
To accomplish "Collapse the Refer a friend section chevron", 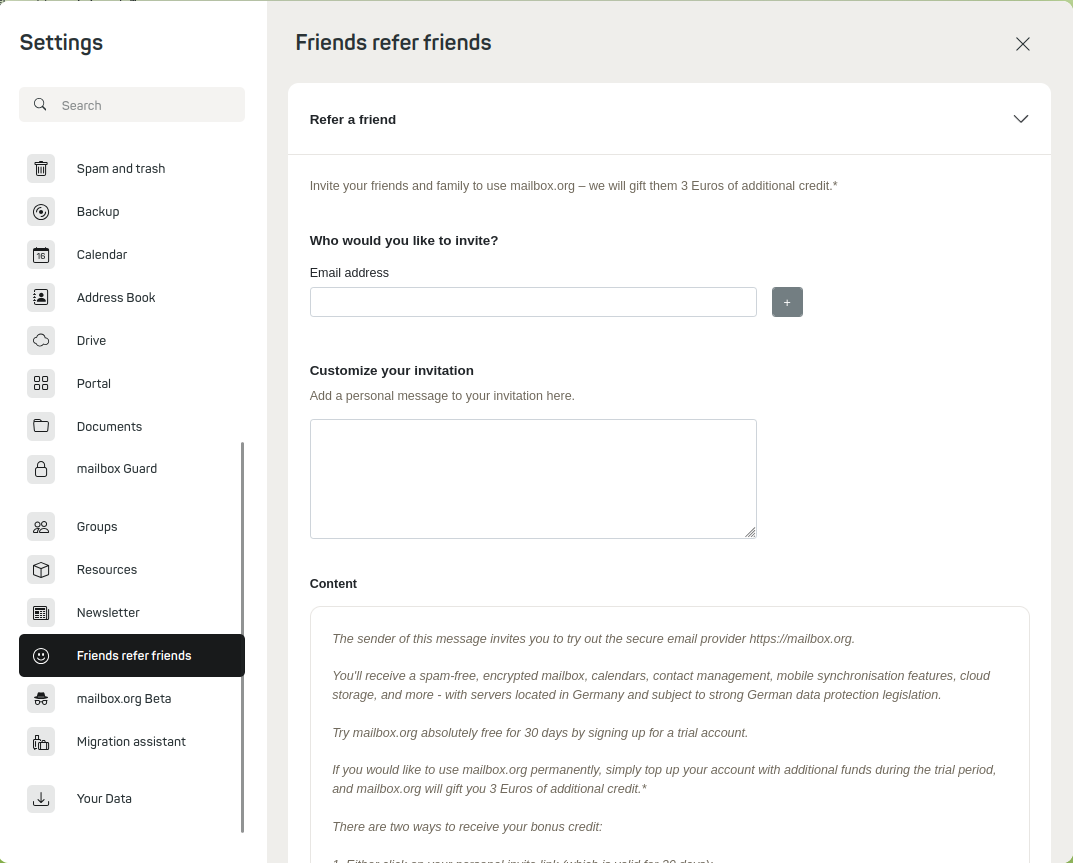I will [1020, 119].
